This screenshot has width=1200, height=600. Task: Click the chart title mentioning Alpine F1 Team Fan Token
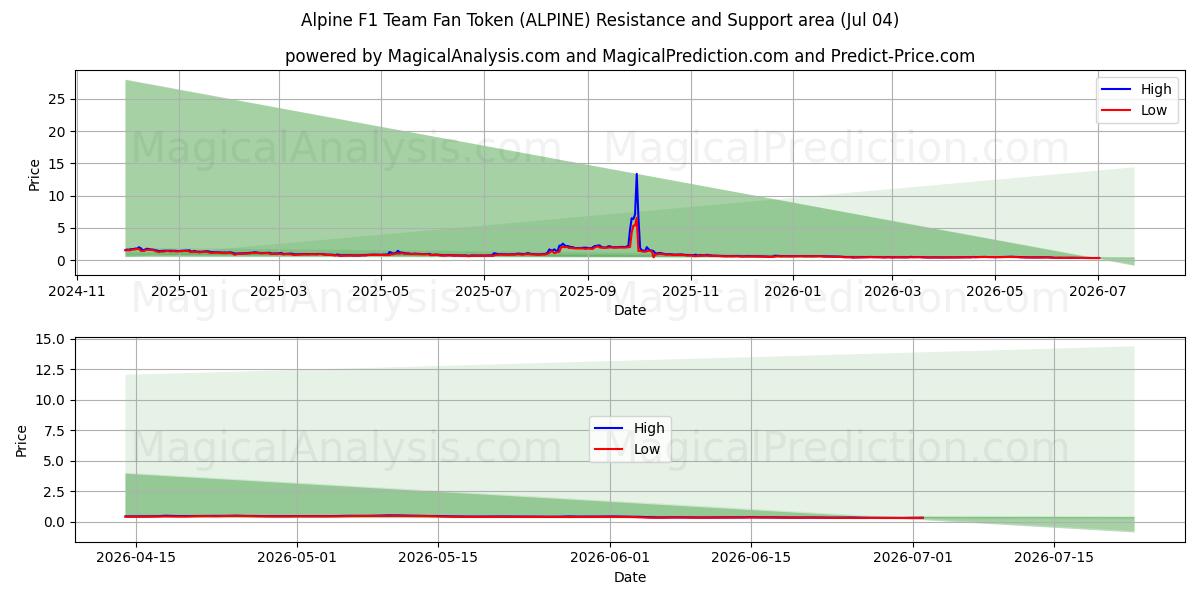pyautogui.click(x=600, y=20)
